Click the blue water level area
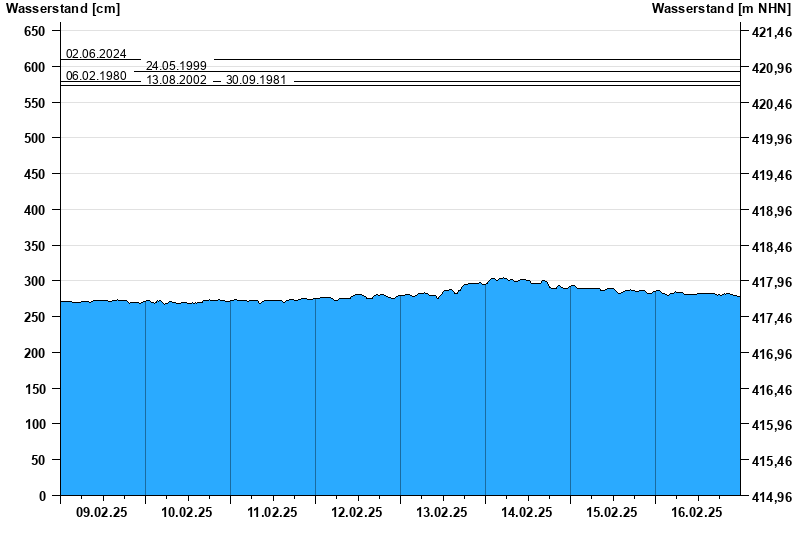Screen dimensions: 800x550 point(400,400)
